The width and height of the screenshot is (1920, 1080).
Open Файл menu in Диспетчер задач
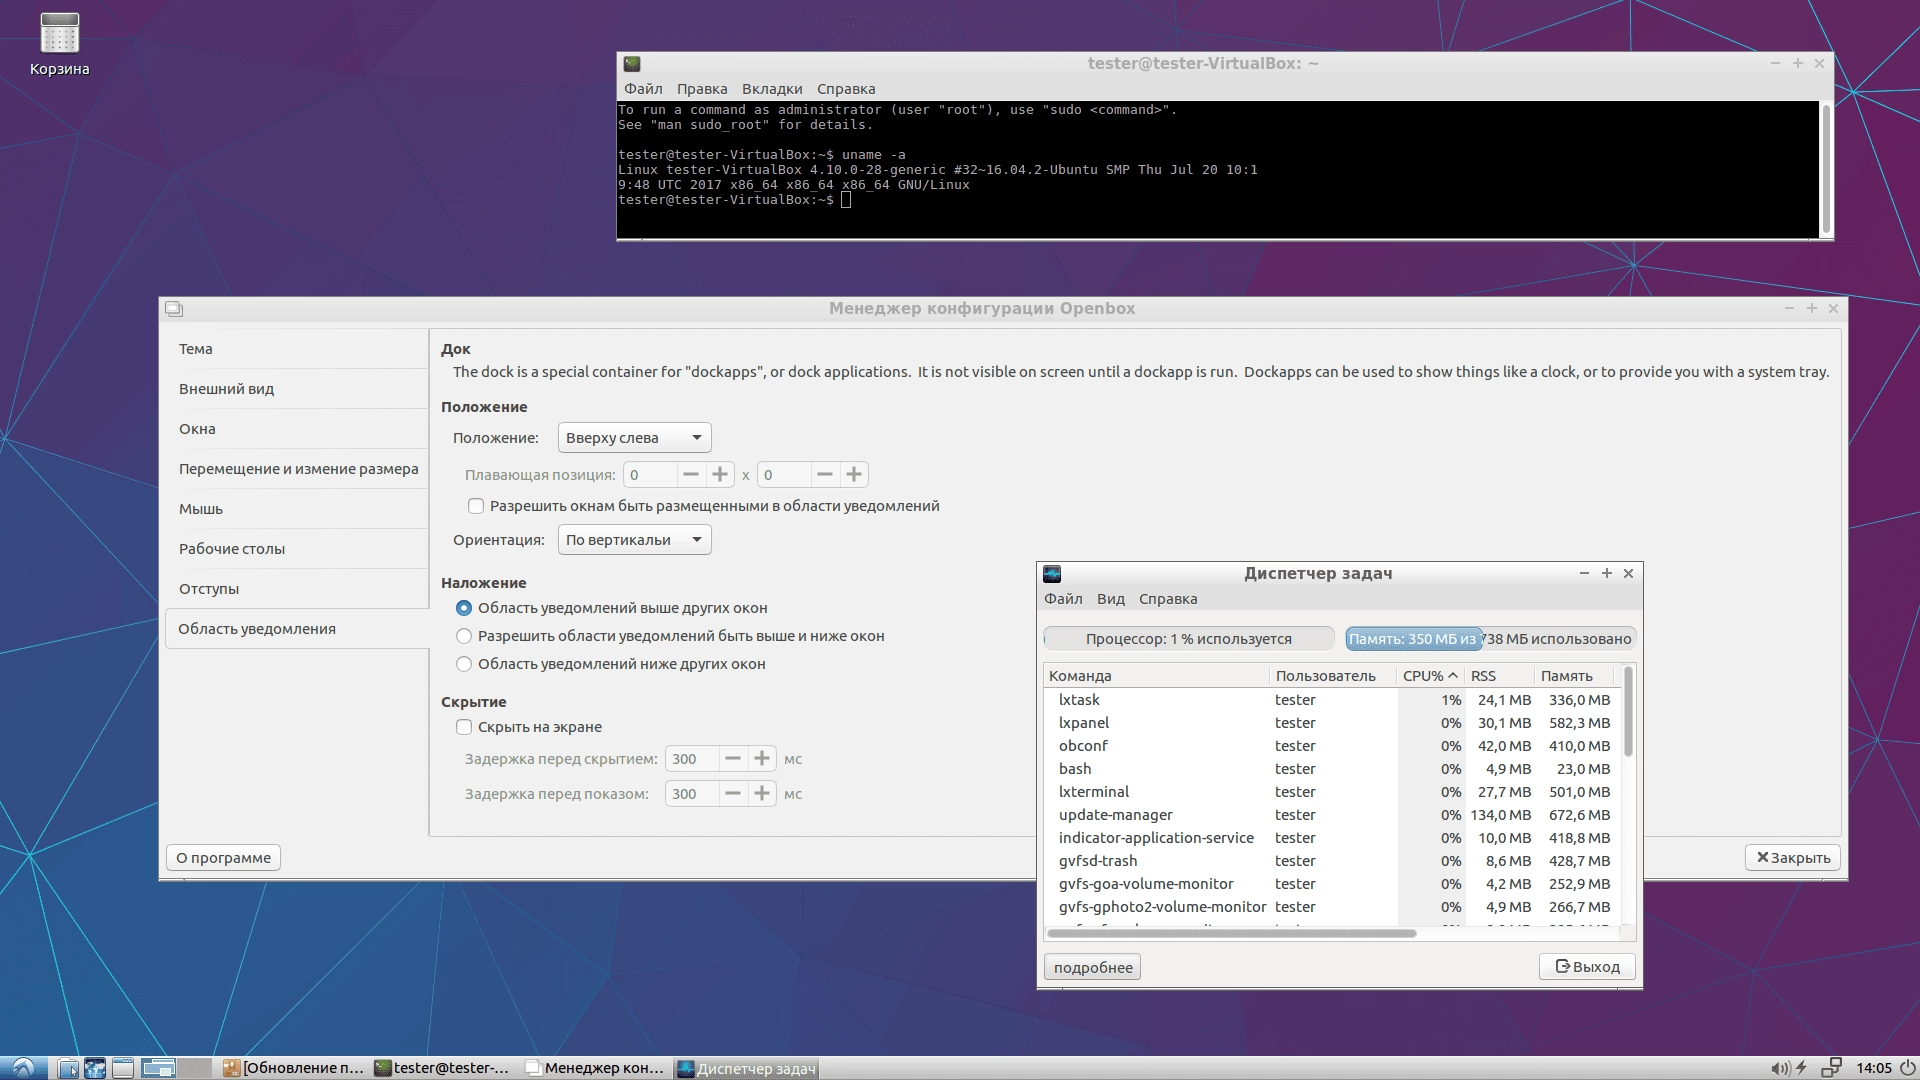(x=1063, y=599)
